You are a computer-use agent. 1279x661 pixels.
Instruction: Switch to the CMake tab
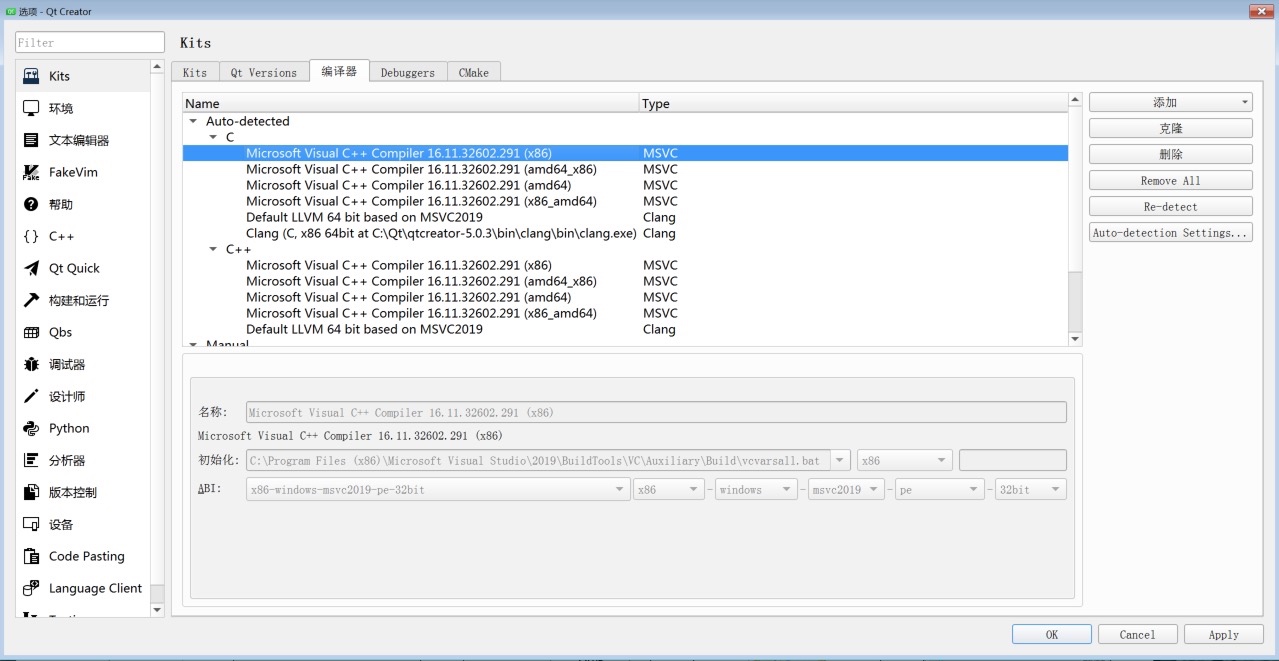click(x=474, y=72)
